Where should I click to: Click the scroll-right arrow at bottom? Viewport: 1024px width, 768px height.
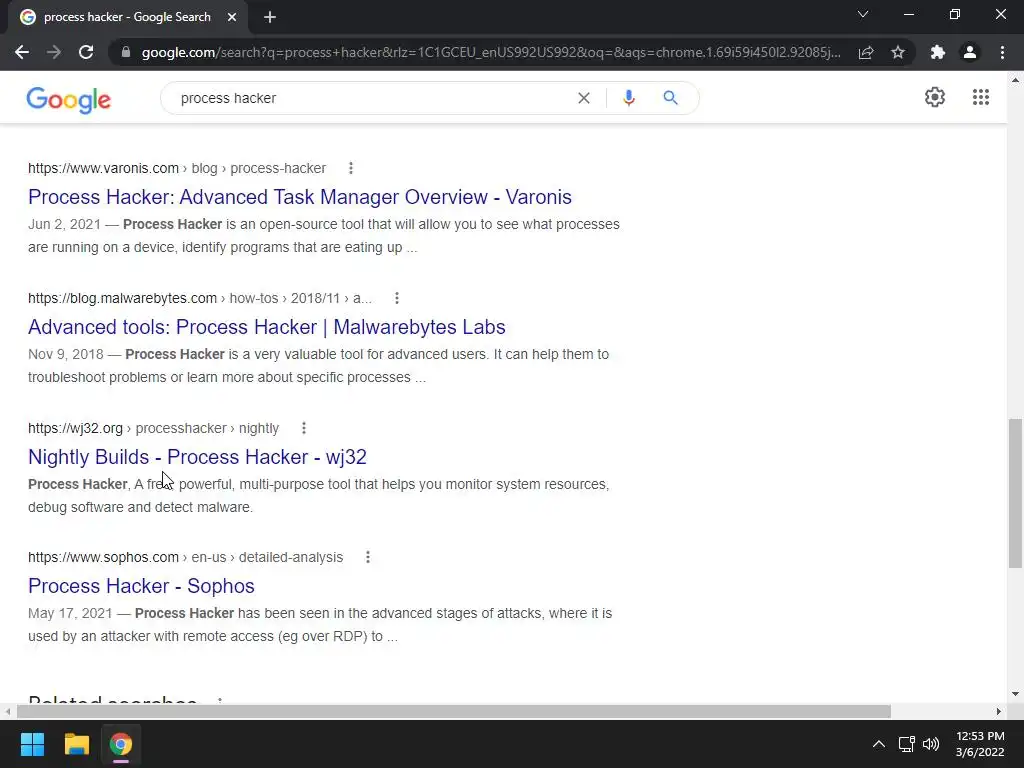click(998, 711)
